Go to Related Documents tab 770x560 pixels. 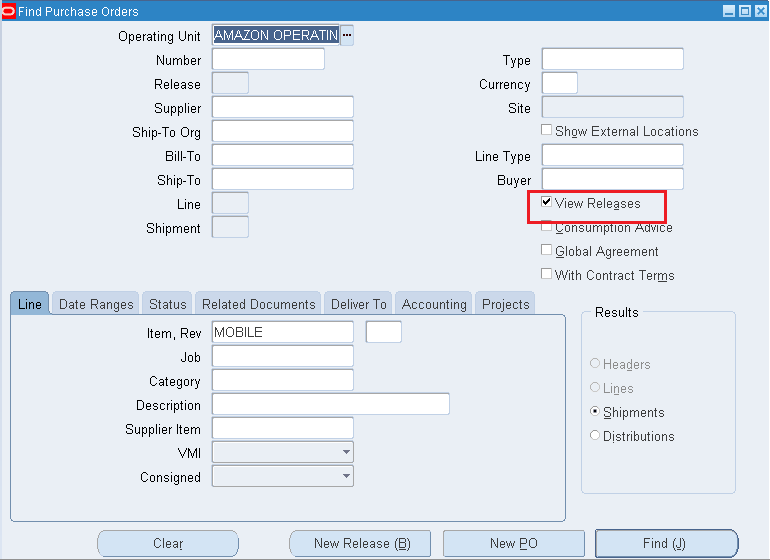pyautogui.click(x=258, y=304)
